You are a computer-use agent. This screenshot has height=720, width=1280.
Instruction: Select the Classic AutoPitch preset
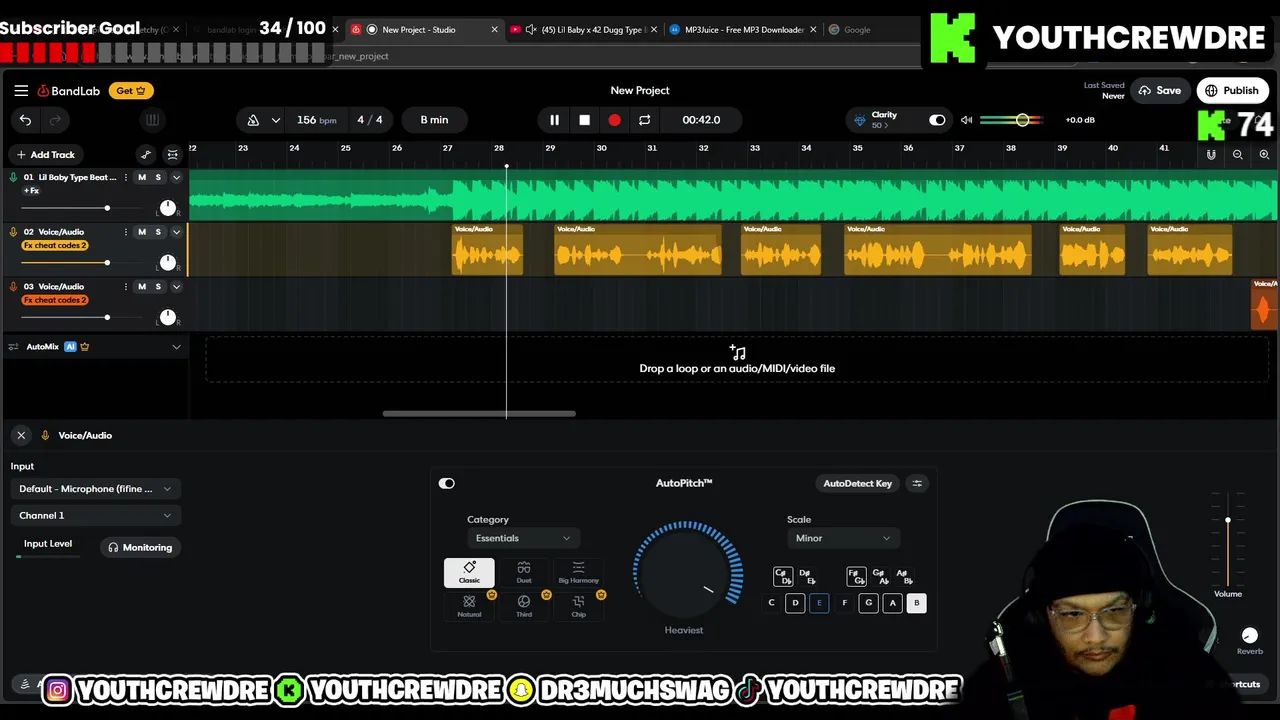pyautogui.click(x=469, y=573)
